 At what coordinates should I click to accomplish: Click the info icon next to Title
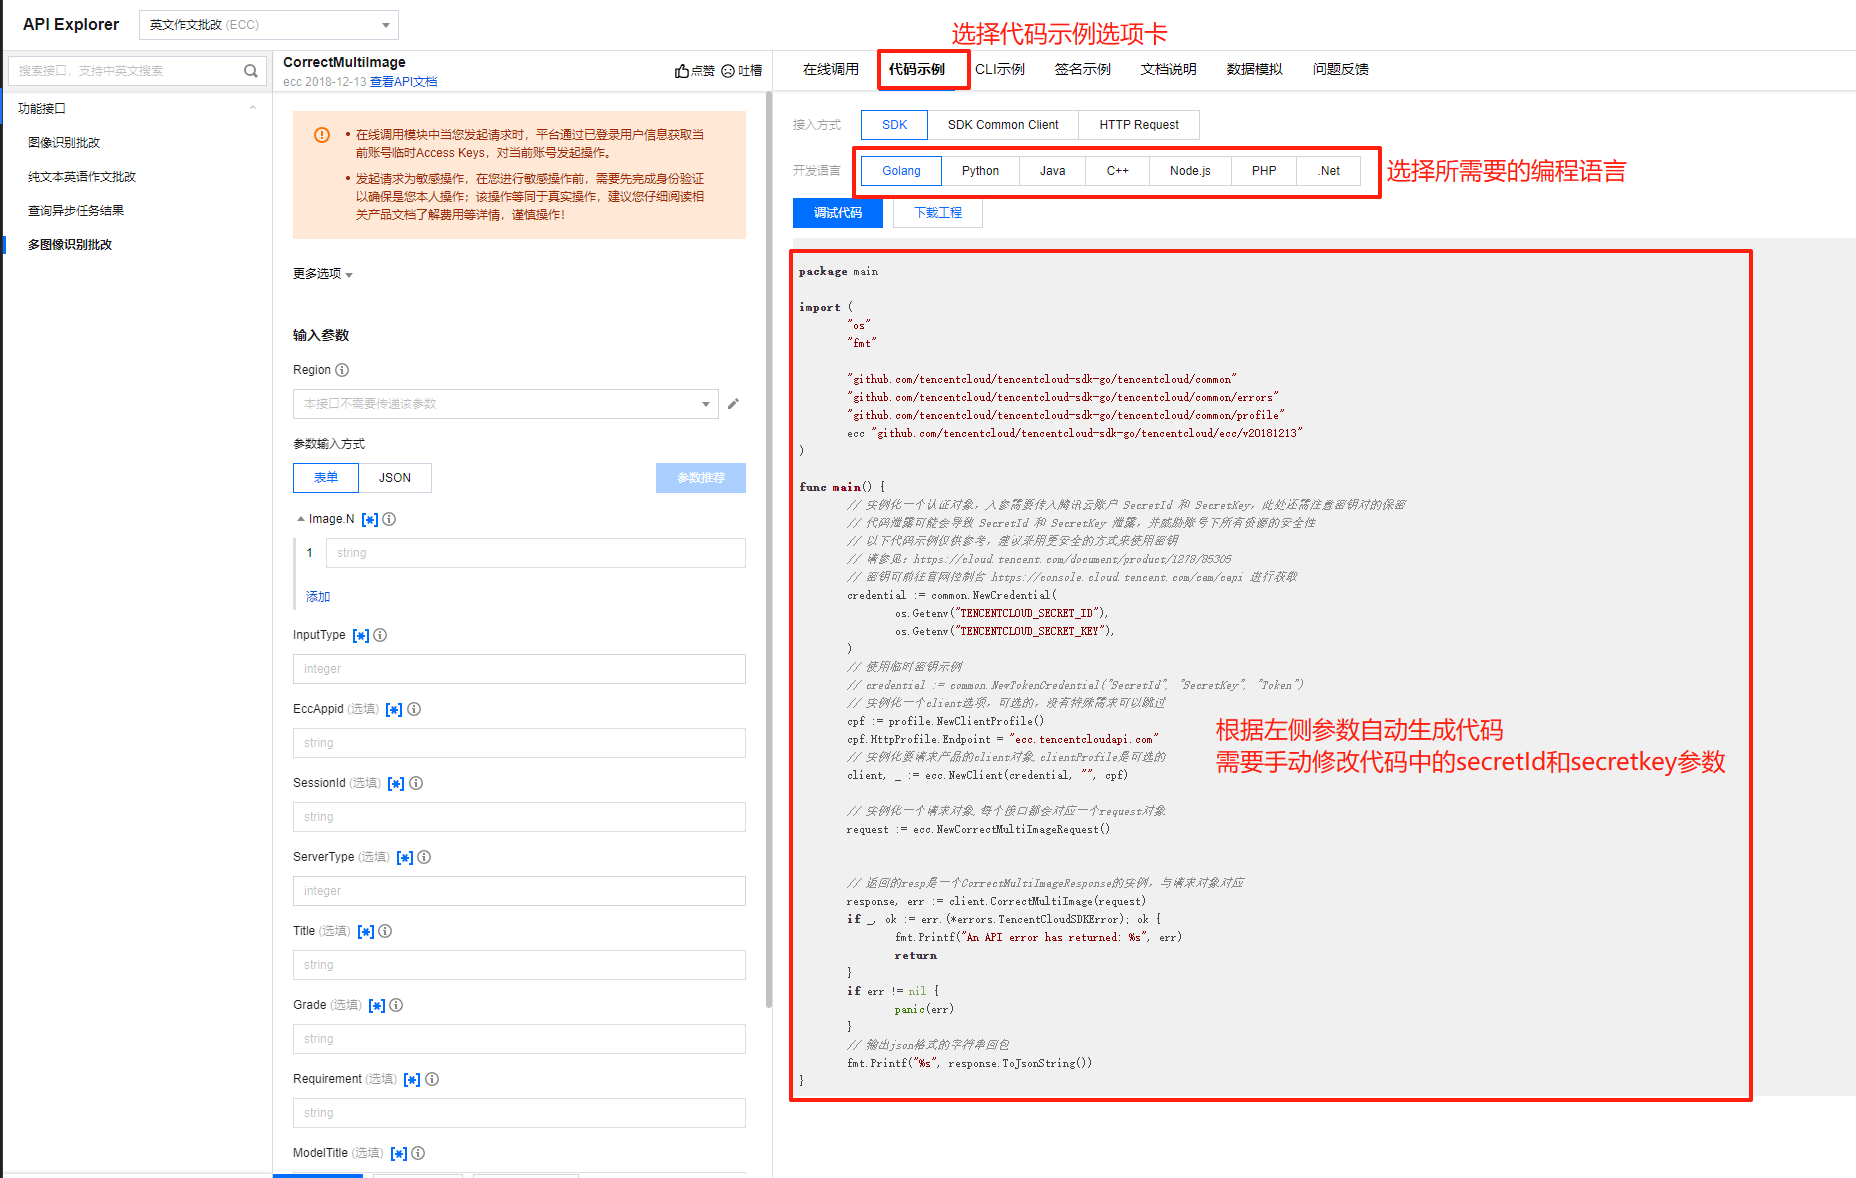click(x=385, y=931)
